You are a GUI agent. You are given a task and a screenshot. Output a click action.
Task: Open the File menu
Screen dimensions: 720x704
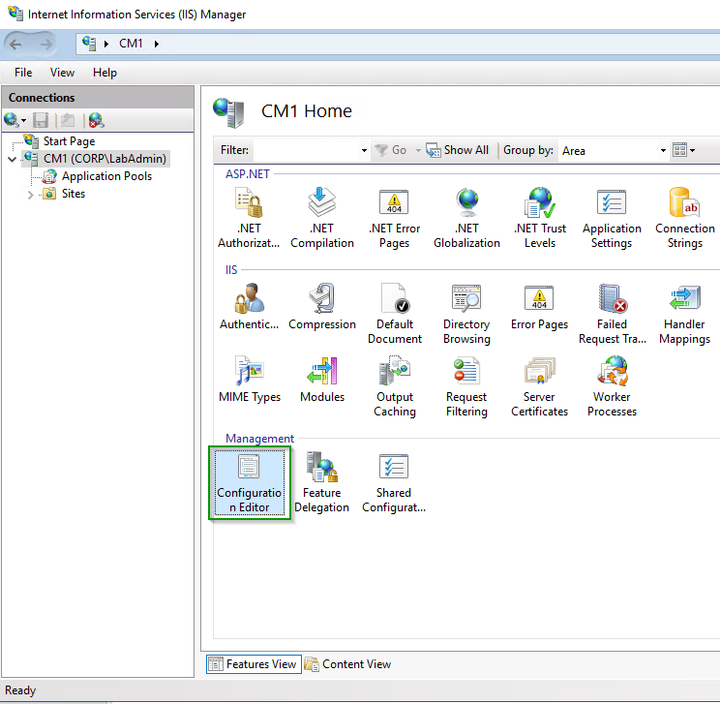coord(23,73)
